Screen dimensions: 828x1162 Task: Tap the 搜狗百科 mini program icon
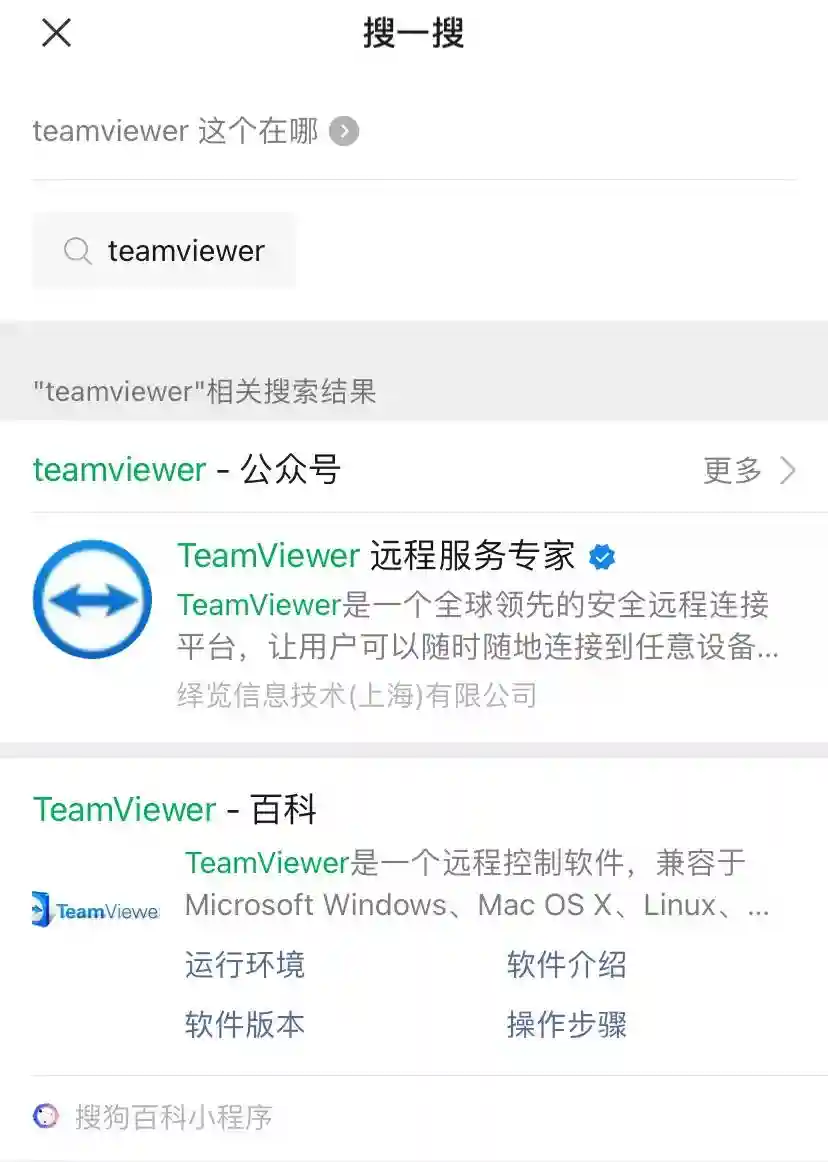pos(45,1115)
